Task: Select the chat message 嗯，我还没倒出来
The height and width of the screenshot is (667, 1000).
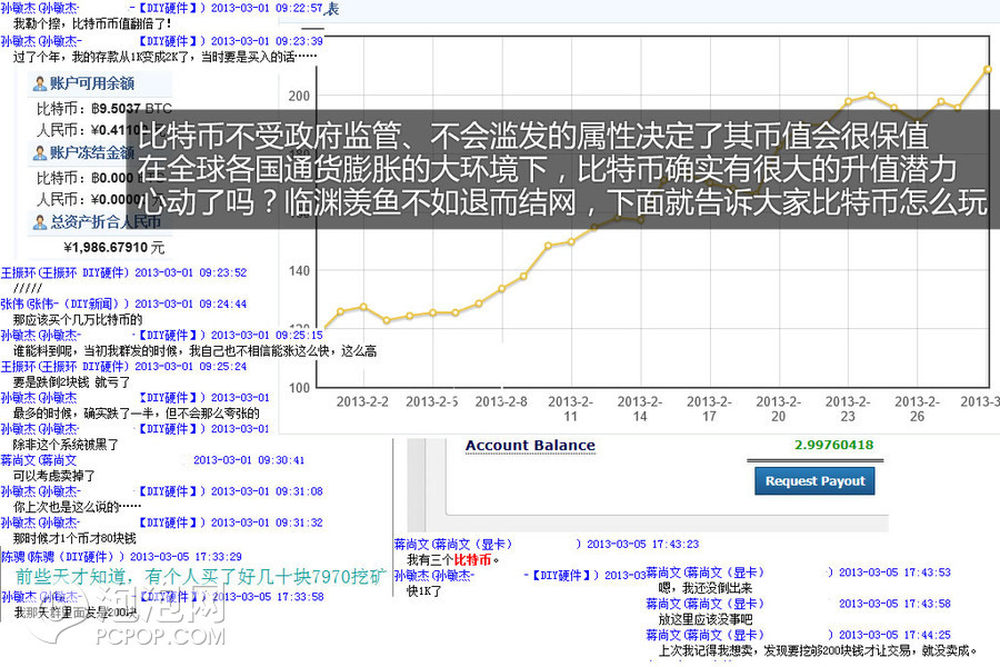Action: (x=705, y=588)
